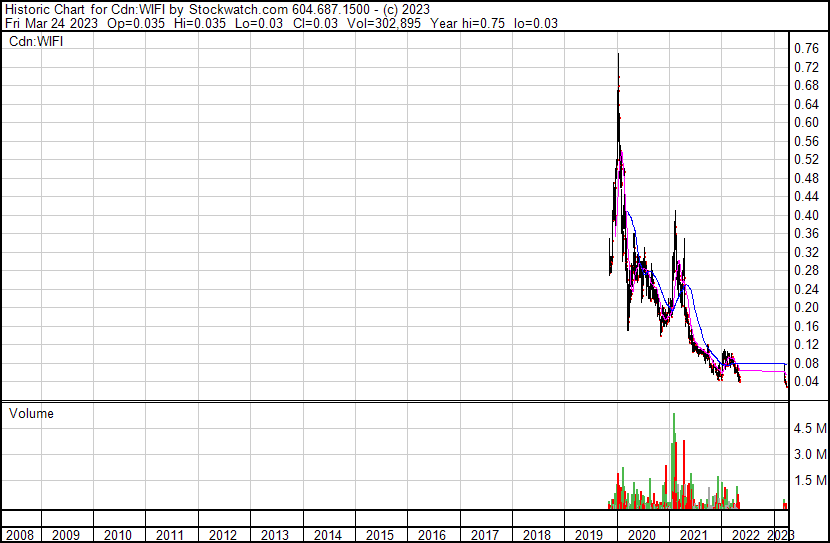
Task: Click the 2022 year label on the time axis
Action: click(745, 535)
